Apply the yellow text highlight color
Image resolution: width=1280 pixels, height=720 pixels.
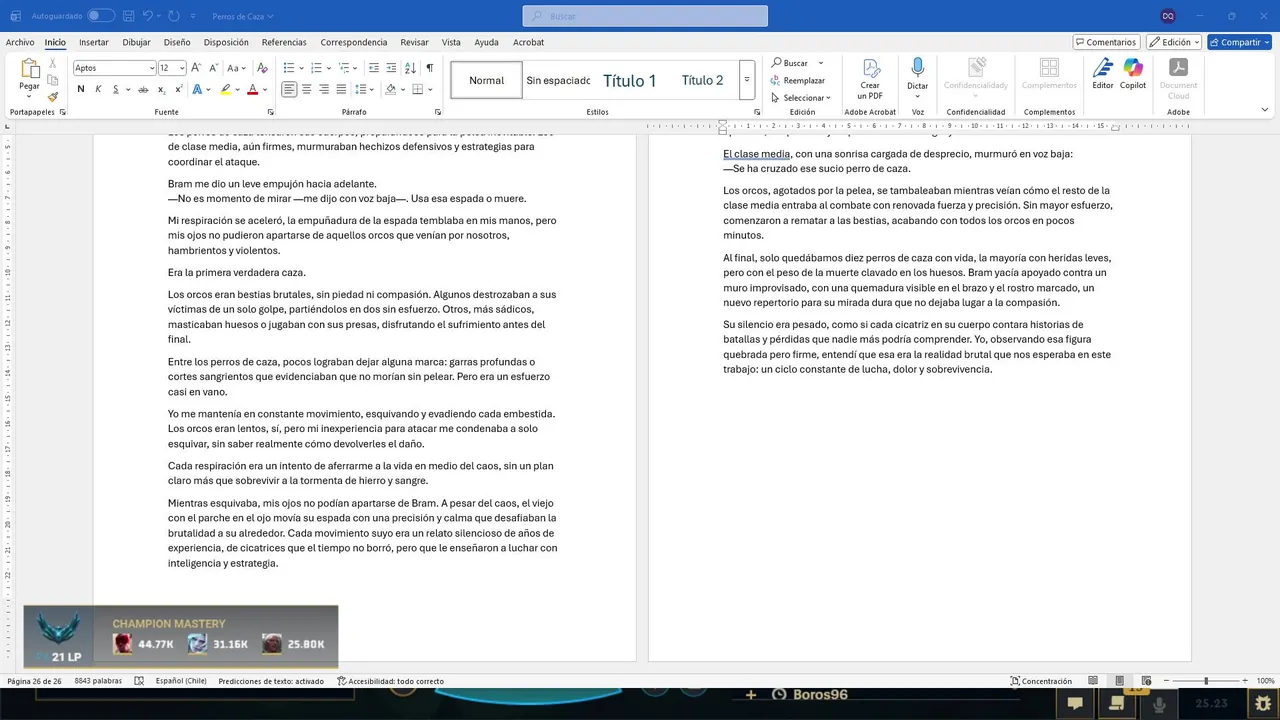[x=225, y=89]
